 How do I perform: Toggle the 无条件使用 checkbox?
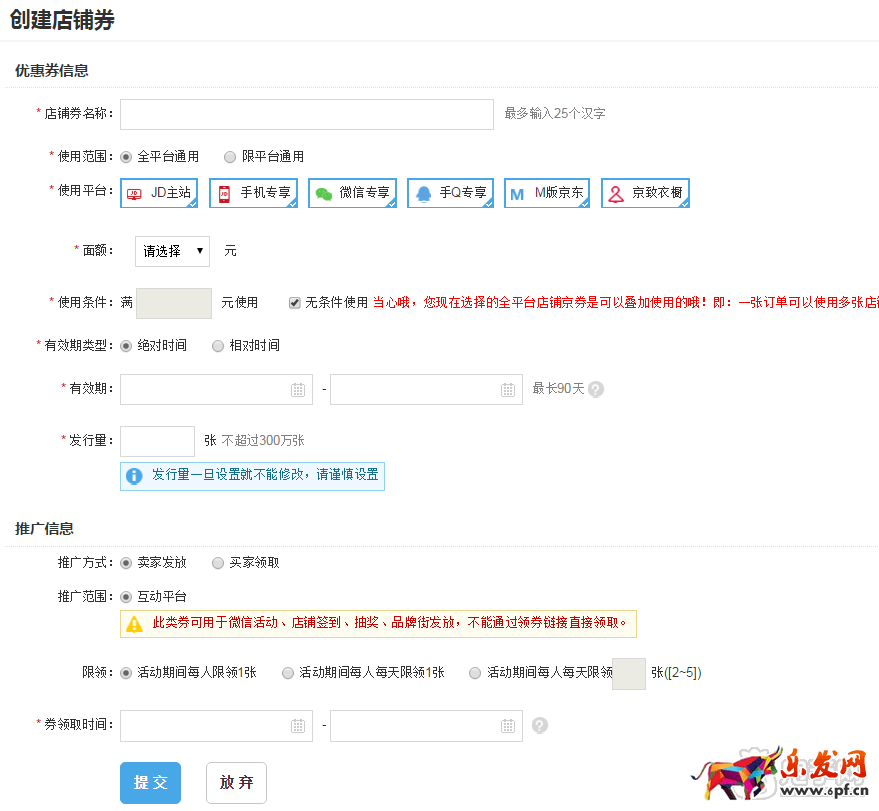coord(295,303)
